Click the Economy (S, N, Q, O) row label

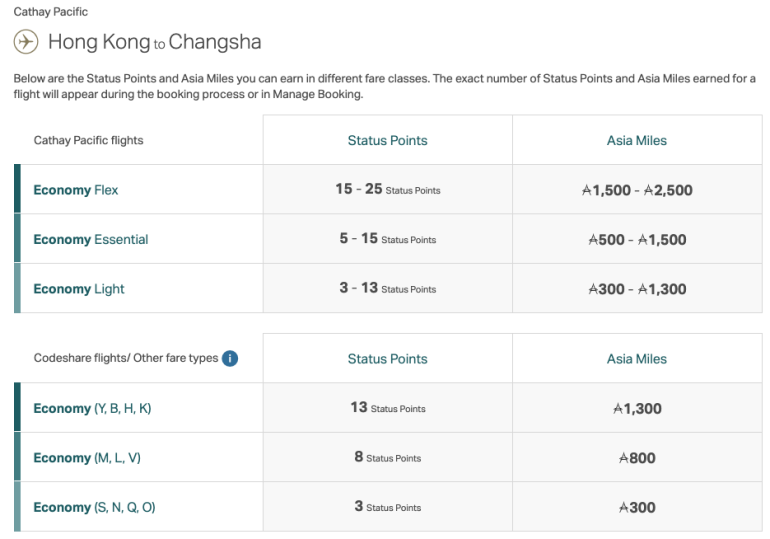pyautogui.click(x=94, y=507)
